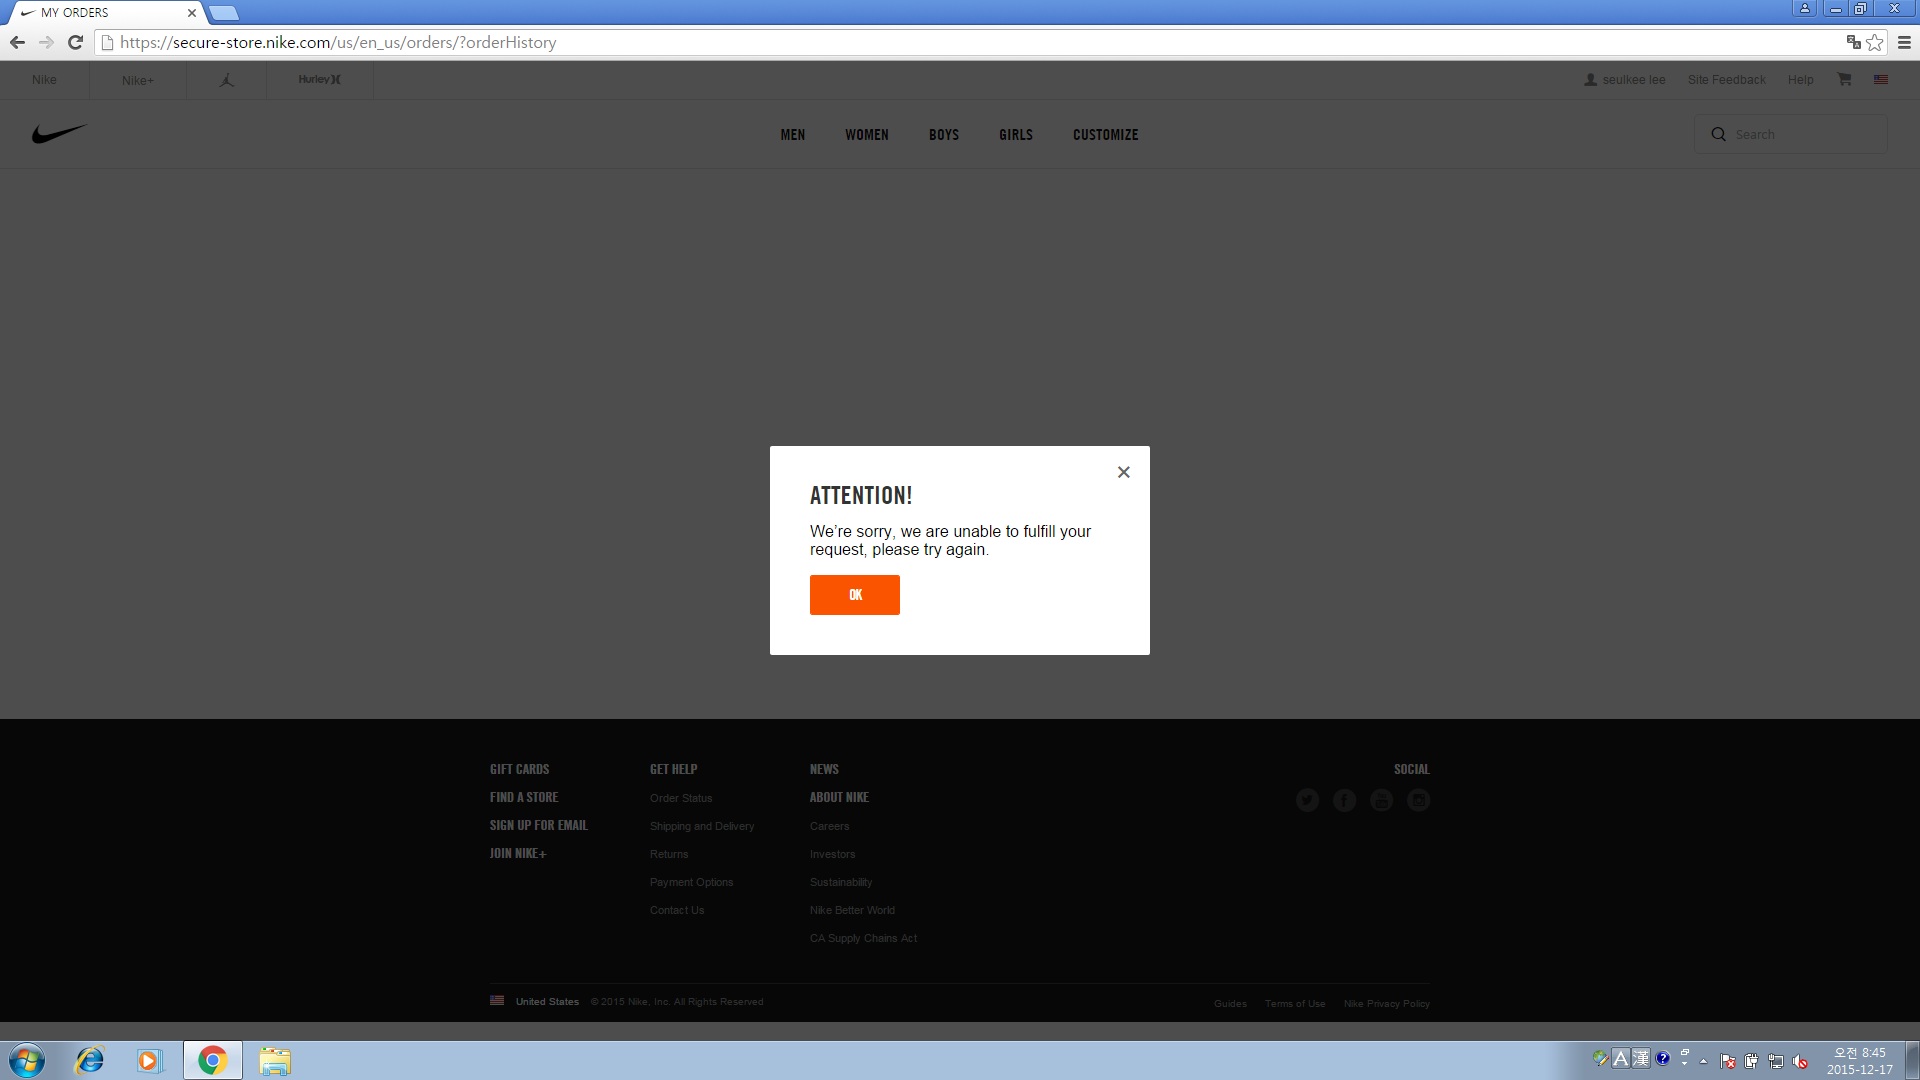
Task: Click the US flag country icon in header
Action: pos(1881,80)
